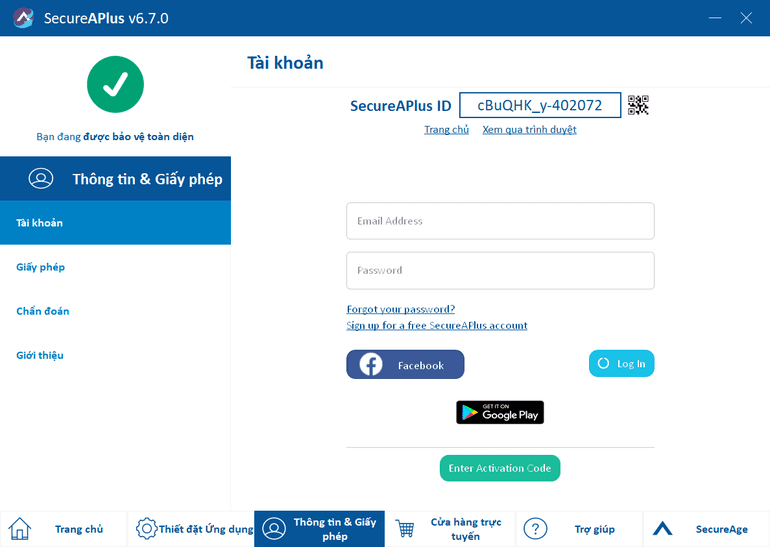The height and width of the screenshot is (547, 770).
Task: Focus the Password input field
Action: [500, 271]
